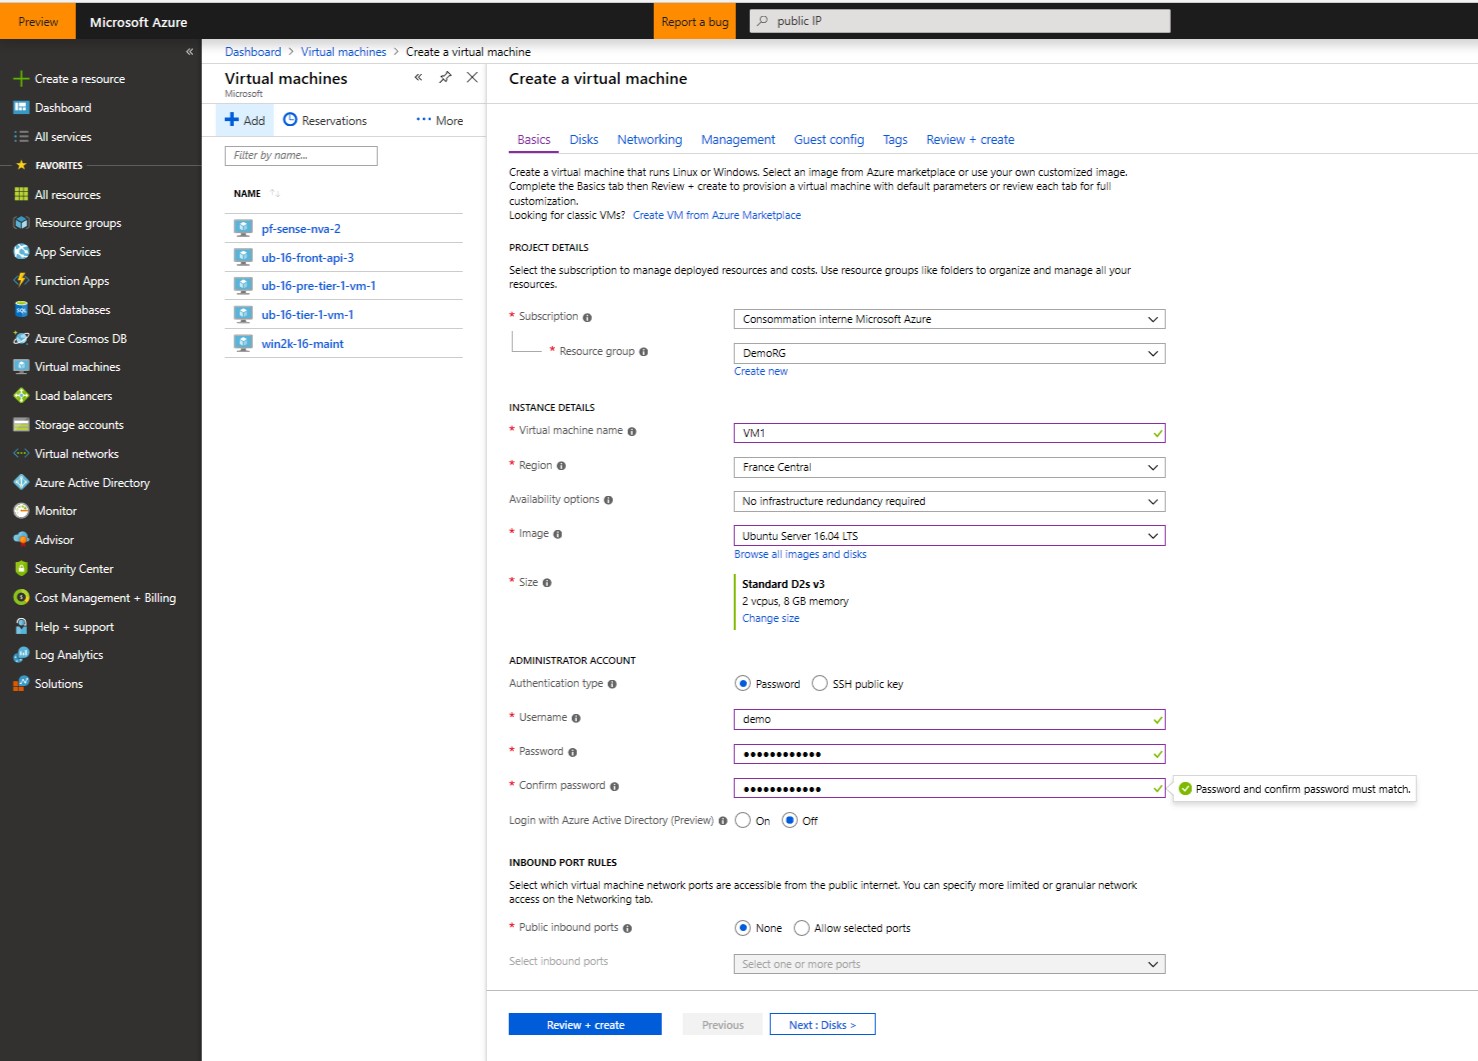Image resolution: width=1478 pixels, height=1061 pixels.
Task: Open Select inbound ports dropdown
Action: coord(949,964)
